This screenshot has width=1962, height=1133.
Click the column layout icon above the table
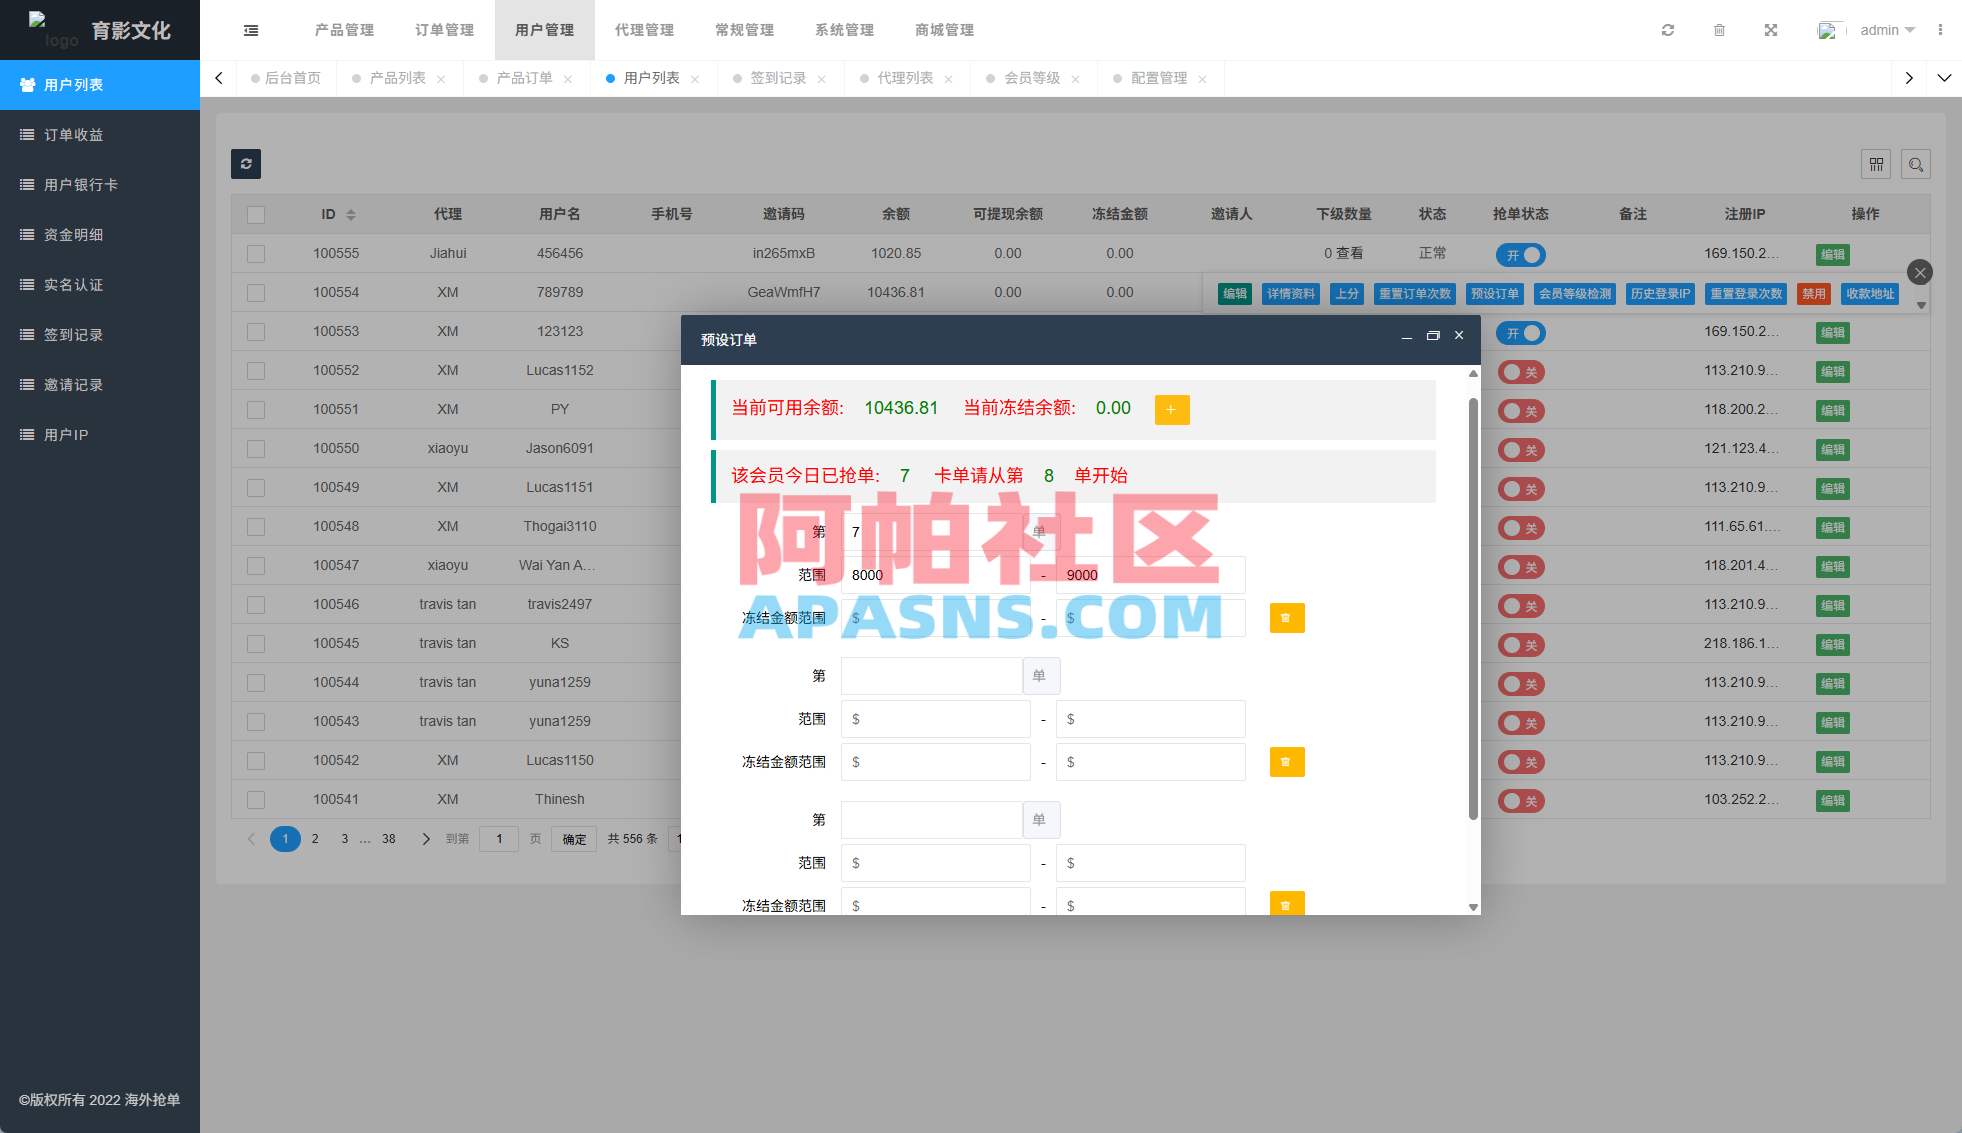coord(1876,164)
